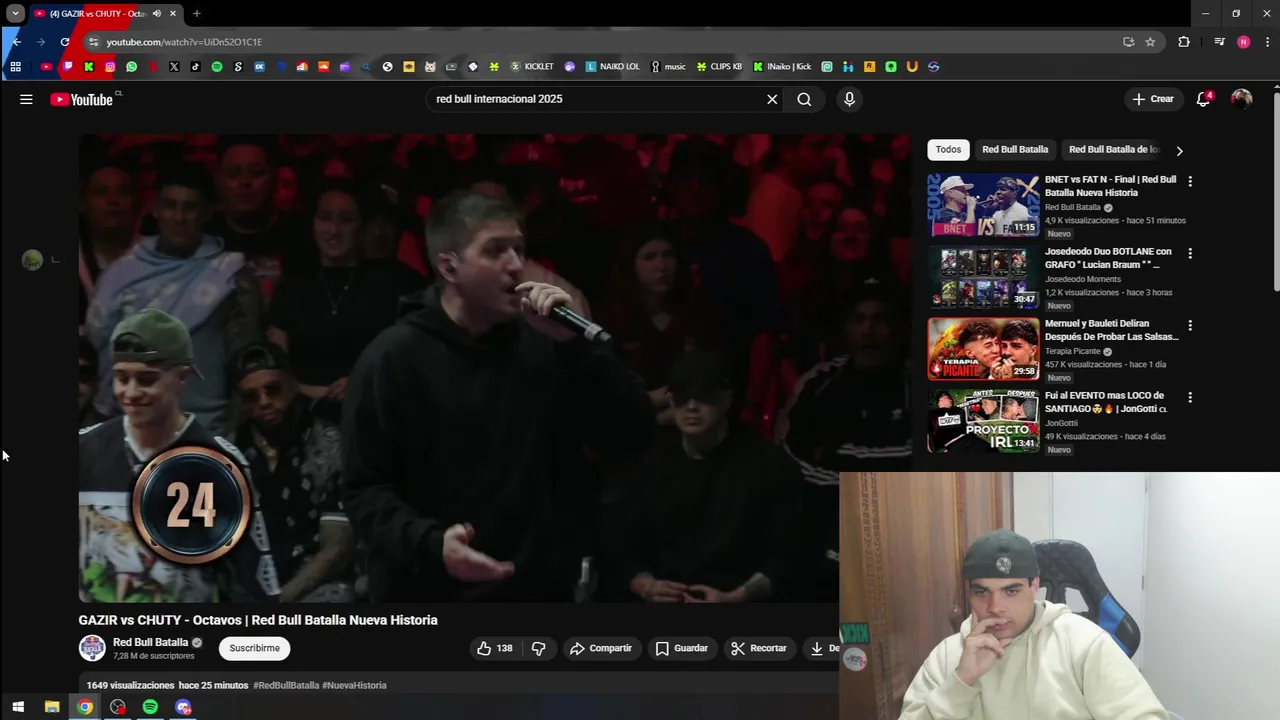The width and height of the screenshot is (1280, 720).
Task: Open a new browser tab
Action: point(197,14)
